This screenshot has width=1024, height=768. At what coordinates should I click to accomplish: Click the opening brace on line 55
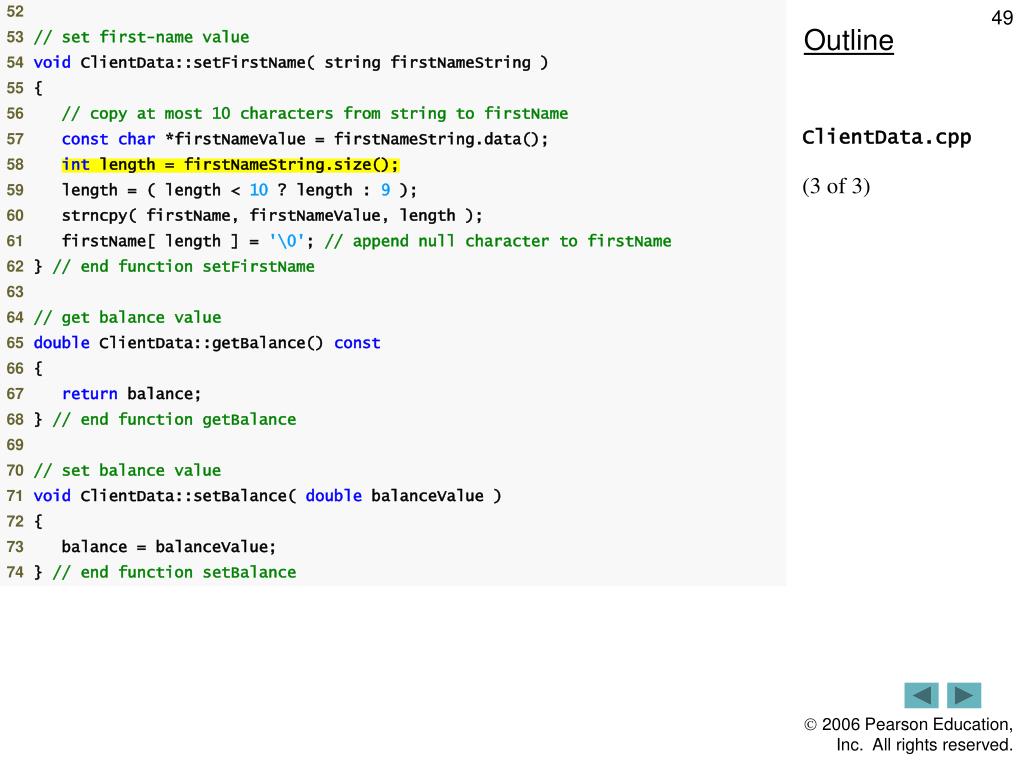pos(38,88)
